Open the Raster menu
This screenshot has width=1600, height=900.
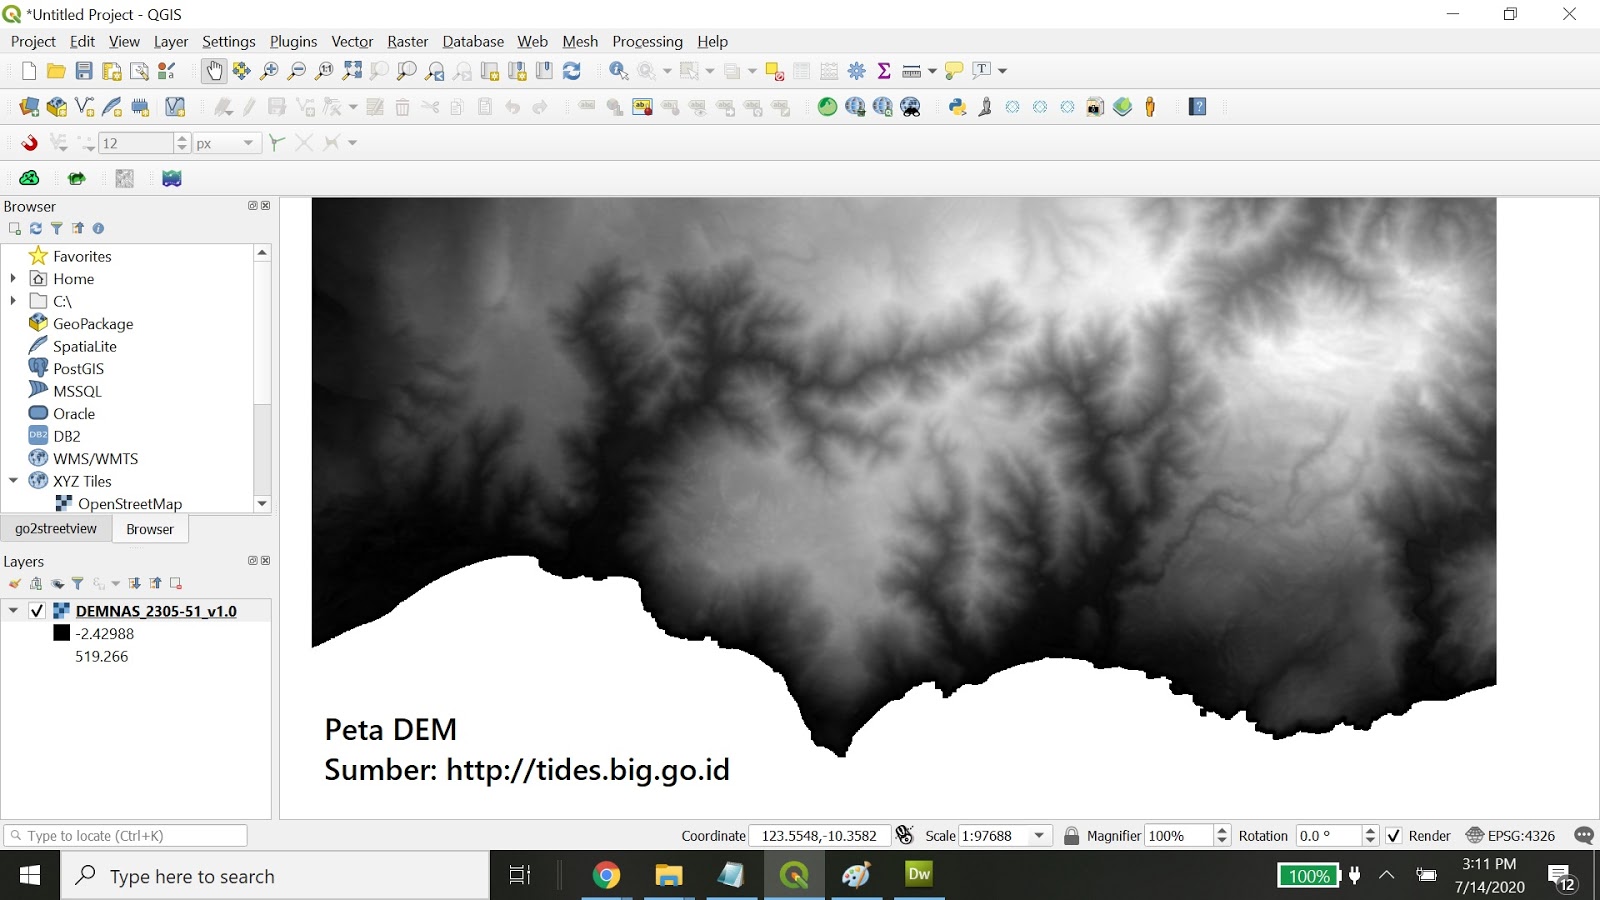pyautogui.click(x=407, y=41)
